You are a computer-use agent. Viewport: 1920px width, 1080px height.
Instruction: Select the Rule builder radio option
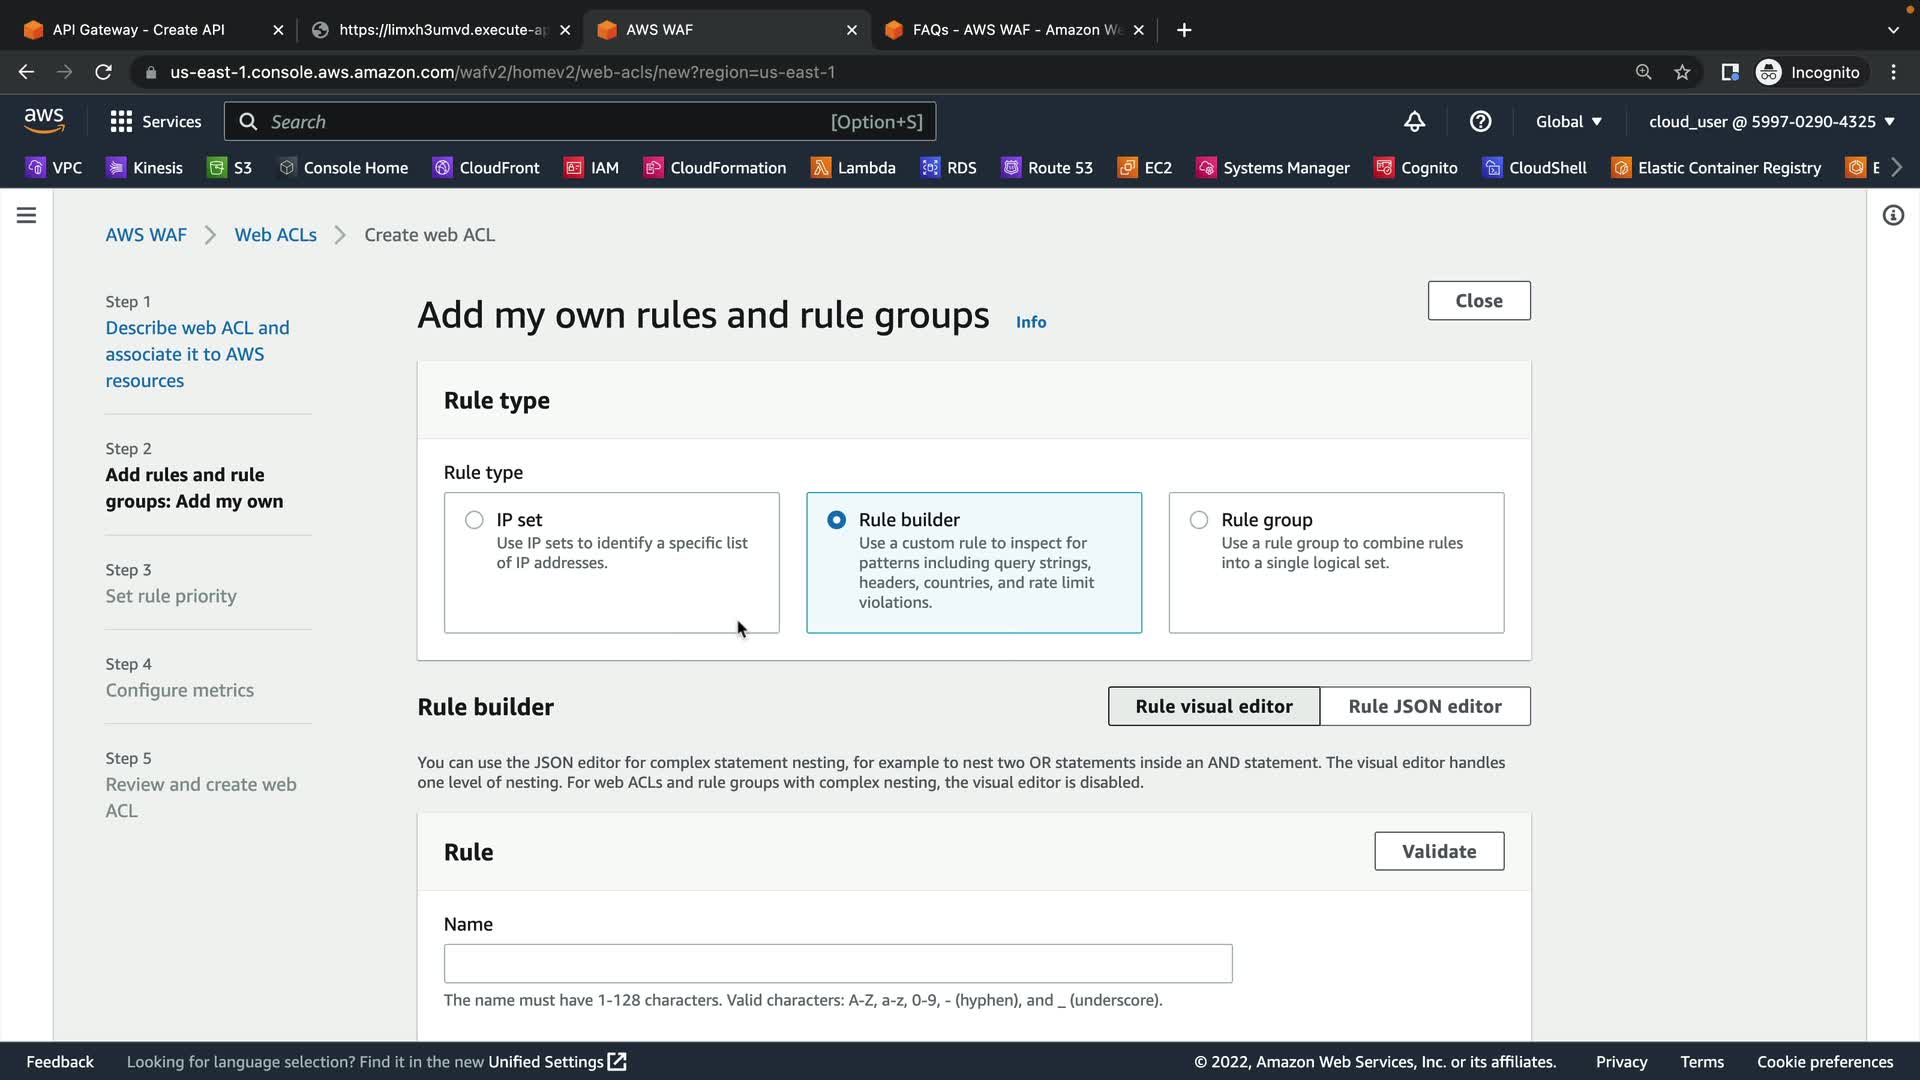click(x=836, y=520)
